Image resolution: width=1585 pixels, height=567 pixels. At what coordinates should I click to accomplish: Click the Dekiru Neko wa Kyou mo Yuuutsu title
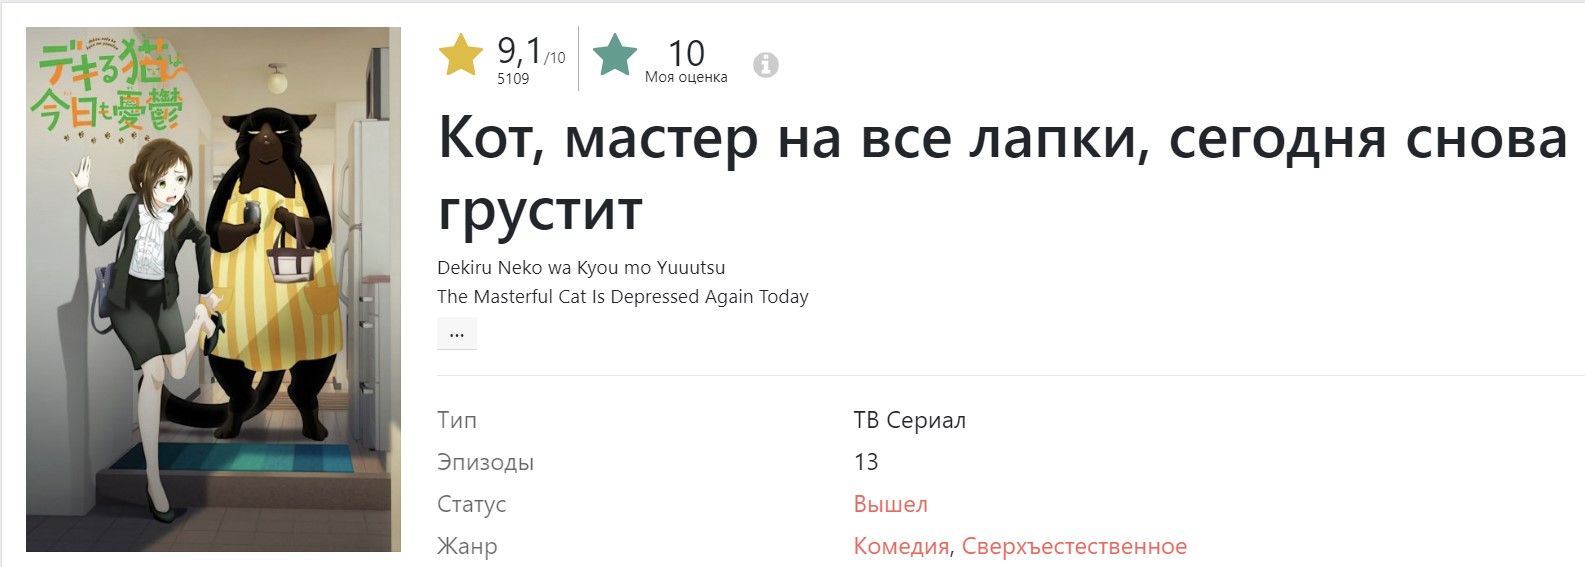(x=581, y=268)
